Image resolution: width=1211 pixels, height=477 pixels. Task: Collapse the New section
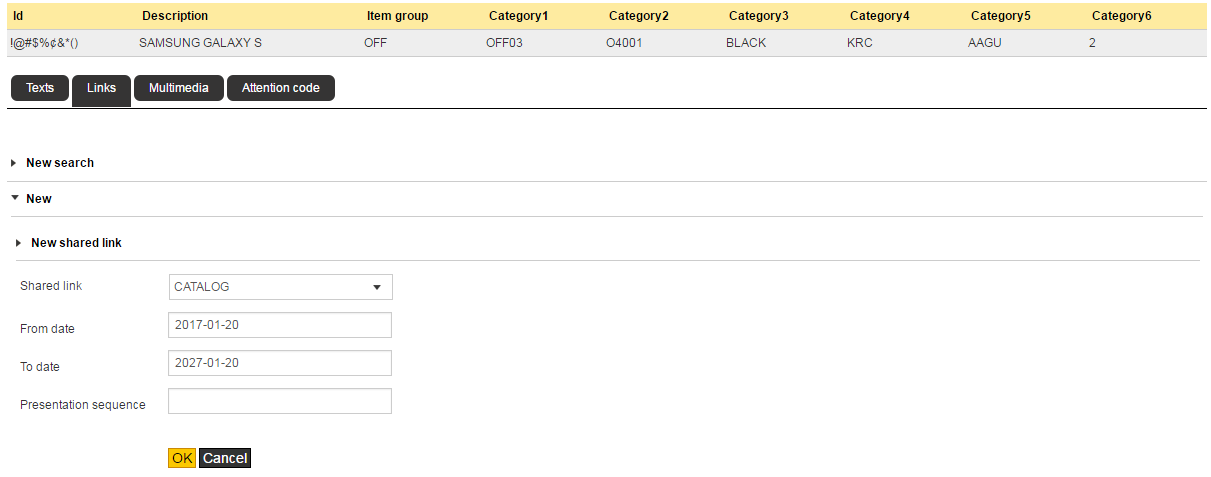click(x=38, y=199)
